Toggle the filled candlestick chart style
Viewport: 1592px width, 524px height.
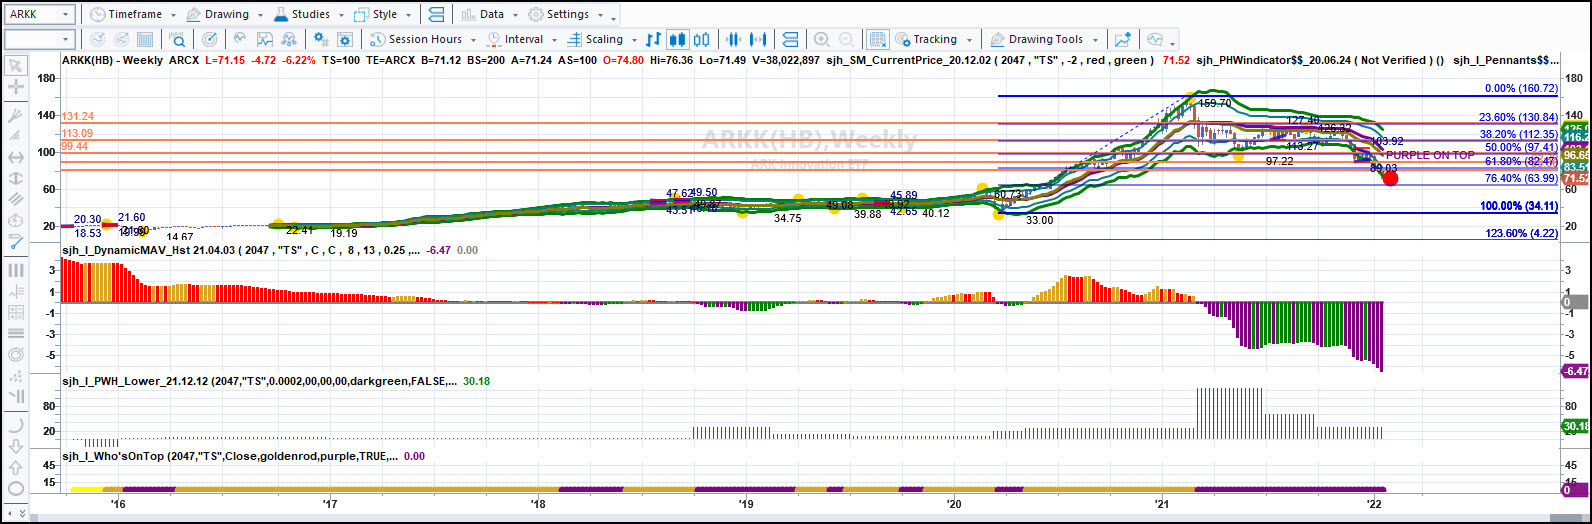tap(678, 39)
